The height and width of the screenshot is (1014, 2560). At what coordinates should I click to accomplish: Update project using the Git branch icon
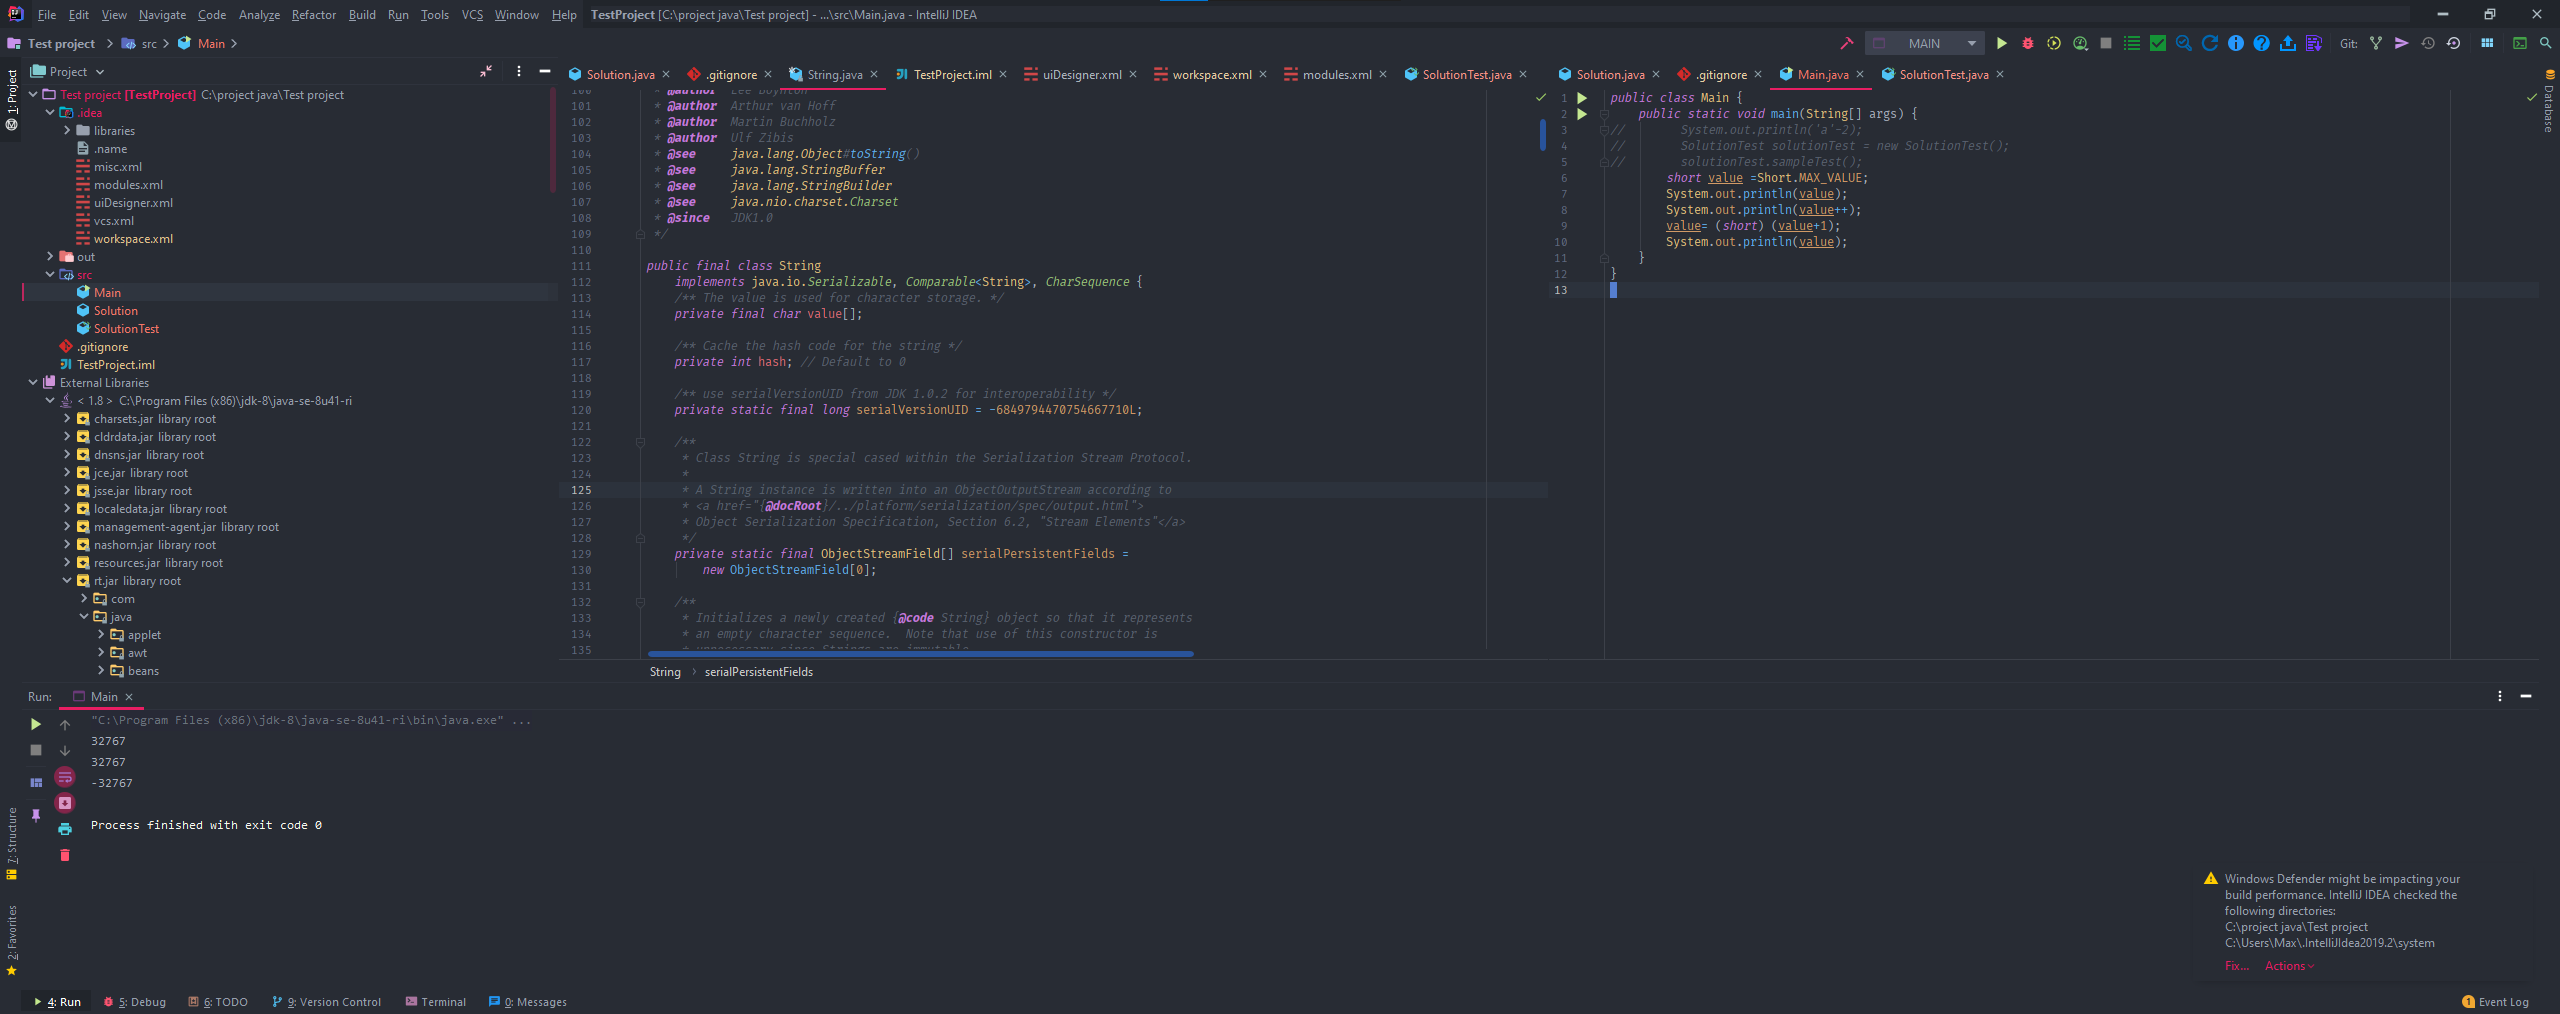[2376, 43]
